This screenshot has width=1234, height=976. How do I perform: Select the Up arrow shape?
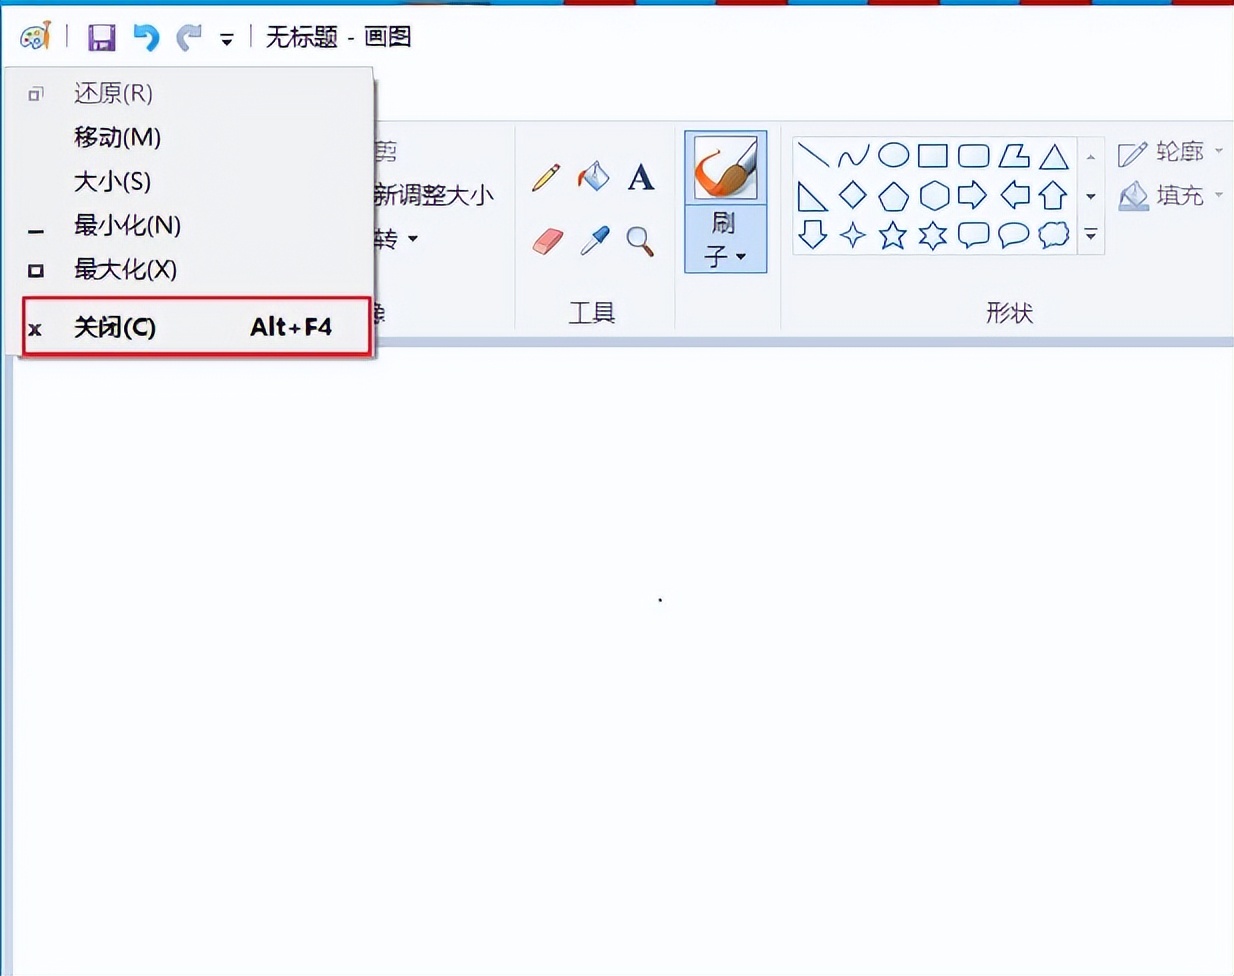click(x=1053, y=196)
